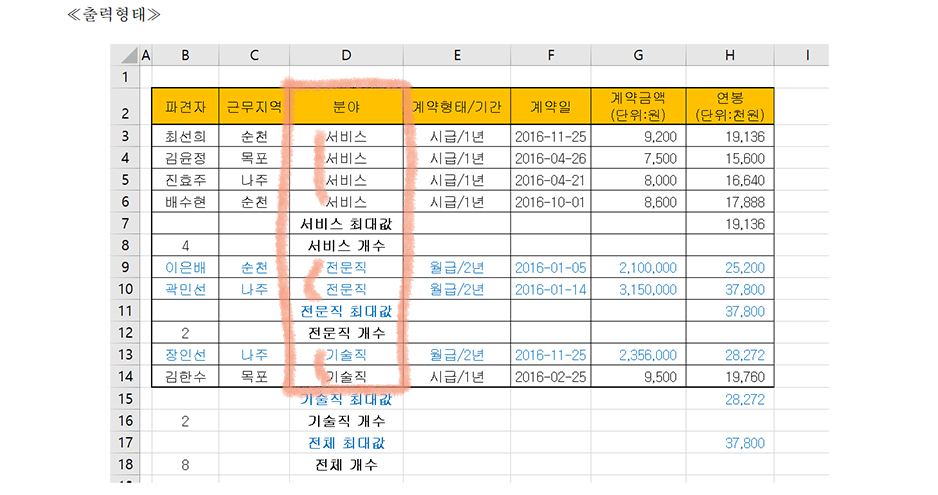Image resolution: width=938 pixels, height=495 pixels.
Task: Select the cell containing 김윤정
Action: pos(185,158)
